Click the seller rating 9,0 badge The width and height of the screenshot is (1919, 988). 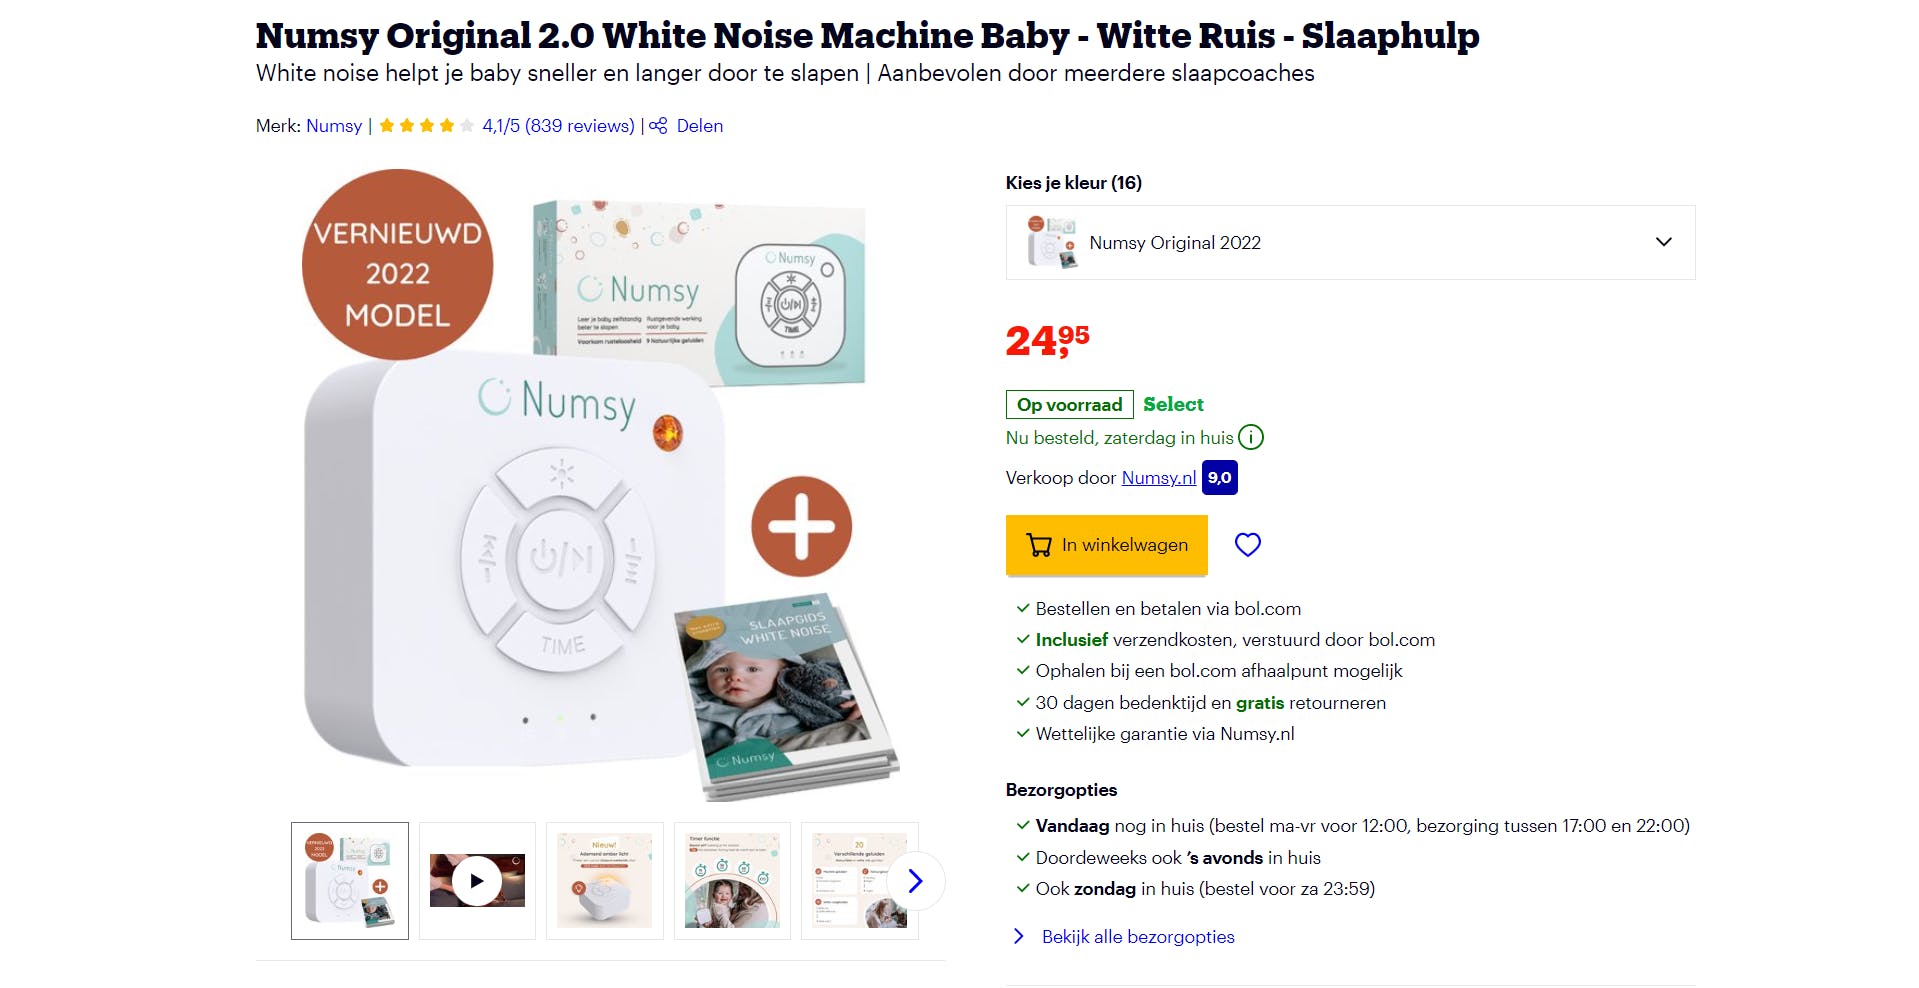pyautogui.click(x=1219, y=478)
